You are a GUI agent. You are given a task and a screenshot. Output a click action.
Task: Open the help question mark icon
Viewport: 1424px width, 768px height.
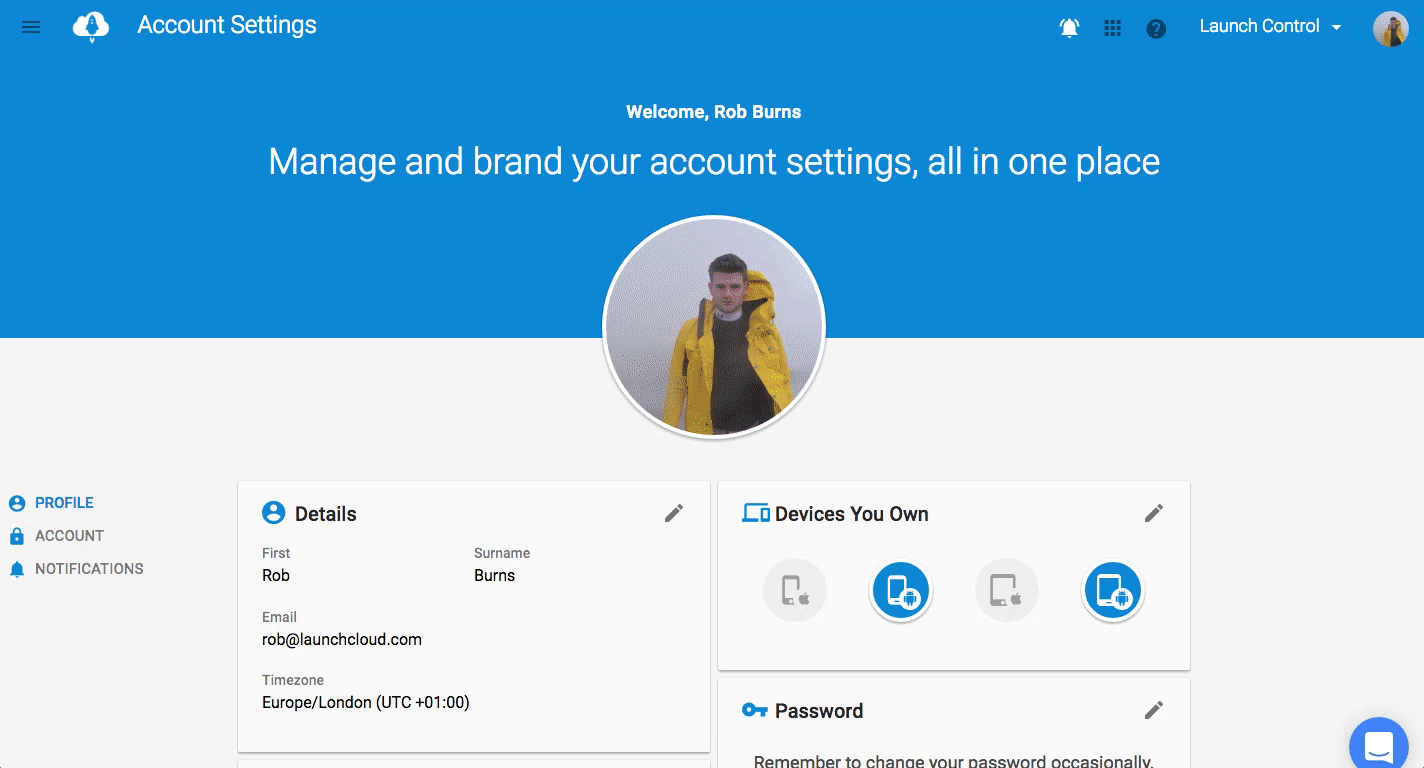coord(1156,28)
